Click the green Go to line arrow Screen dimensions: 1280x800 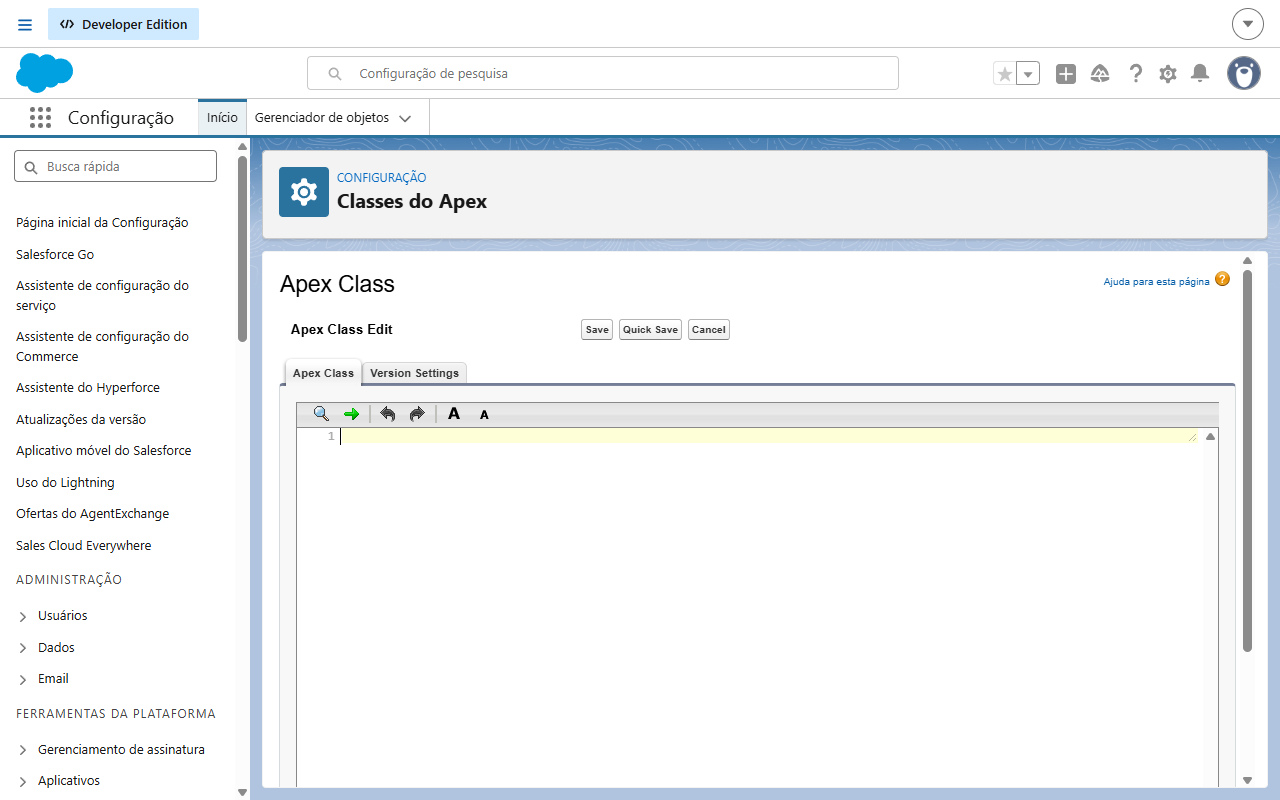351,414
